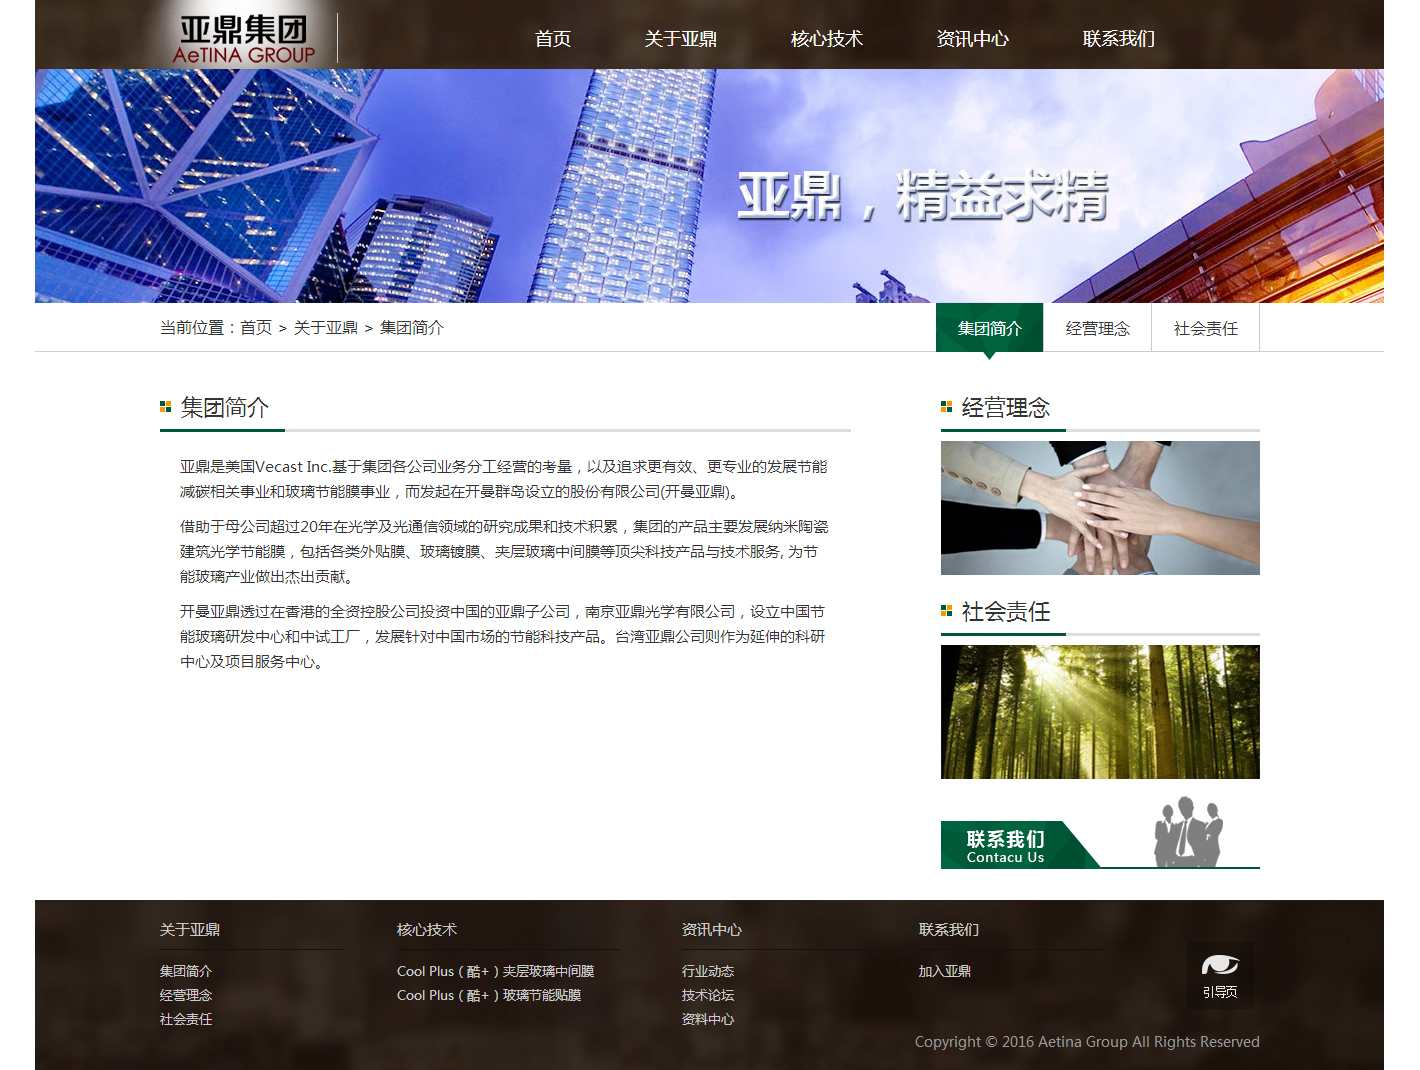Click footer heading 联系我们

pyautogui.click(x=949, y=930)
